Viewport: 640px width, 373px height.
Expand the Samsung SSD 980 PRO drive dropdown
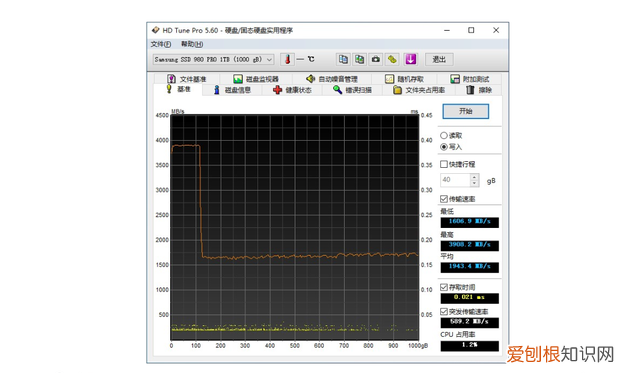click(x=213, y=60)
